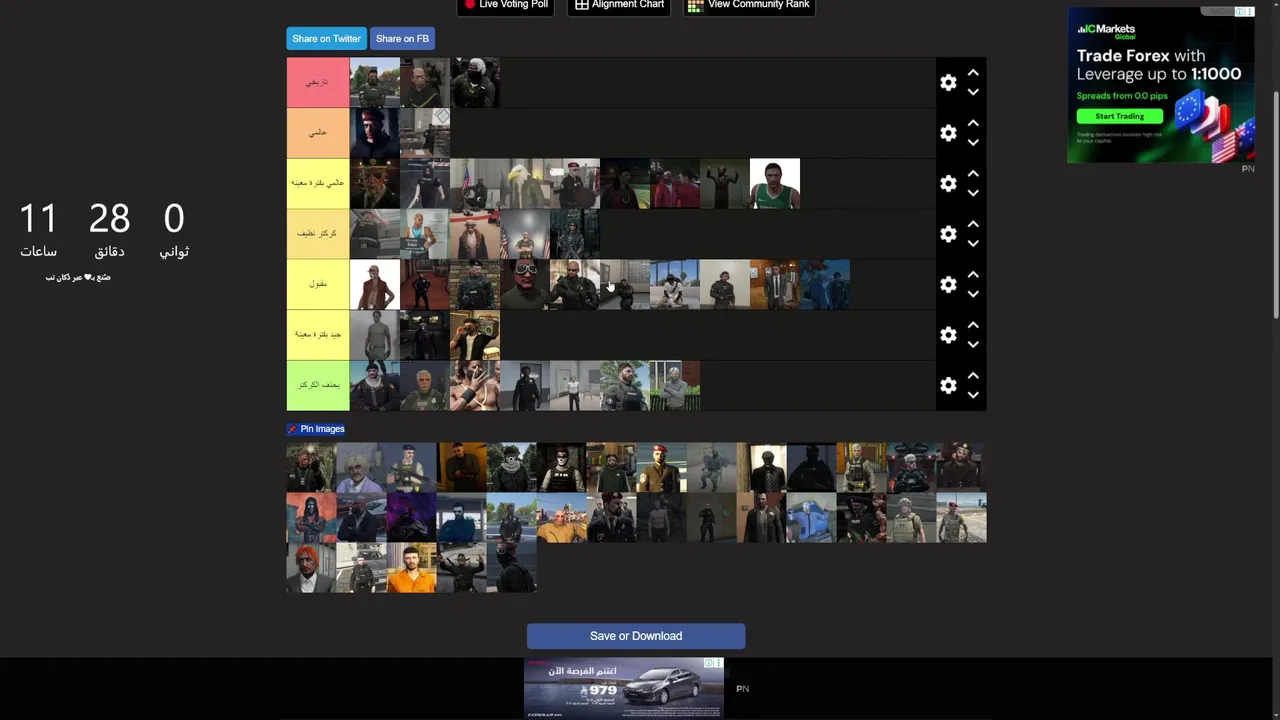Open settings gear for the عالمي tier
Viewport: 1280px width, 720px height.
[948, 133]
